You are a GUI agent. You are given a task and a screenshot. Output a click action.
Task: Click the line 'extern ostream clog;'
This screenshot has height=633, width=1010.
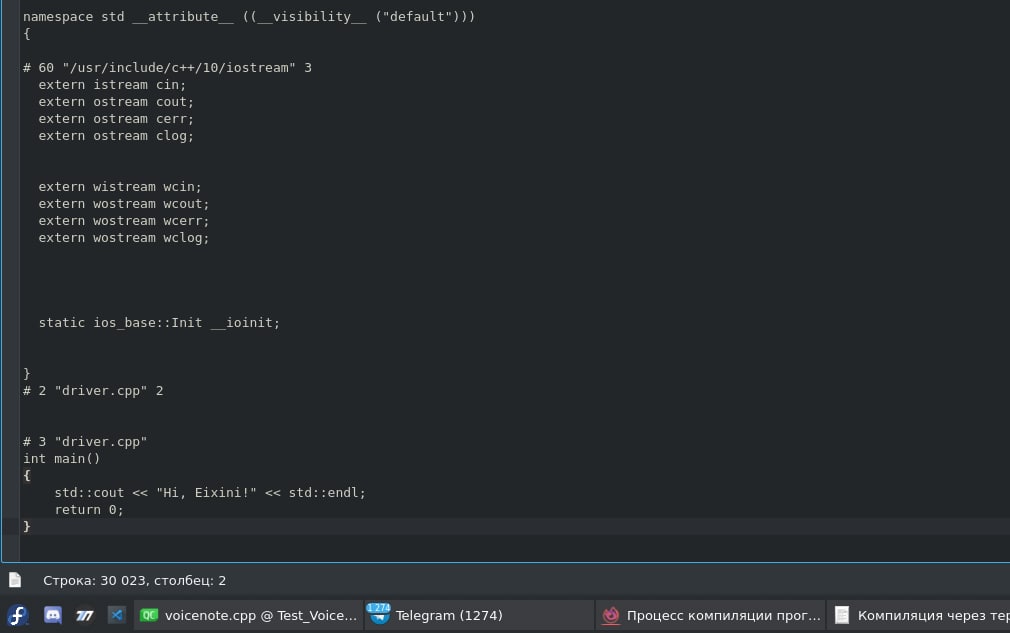click(x=116, y=136)
